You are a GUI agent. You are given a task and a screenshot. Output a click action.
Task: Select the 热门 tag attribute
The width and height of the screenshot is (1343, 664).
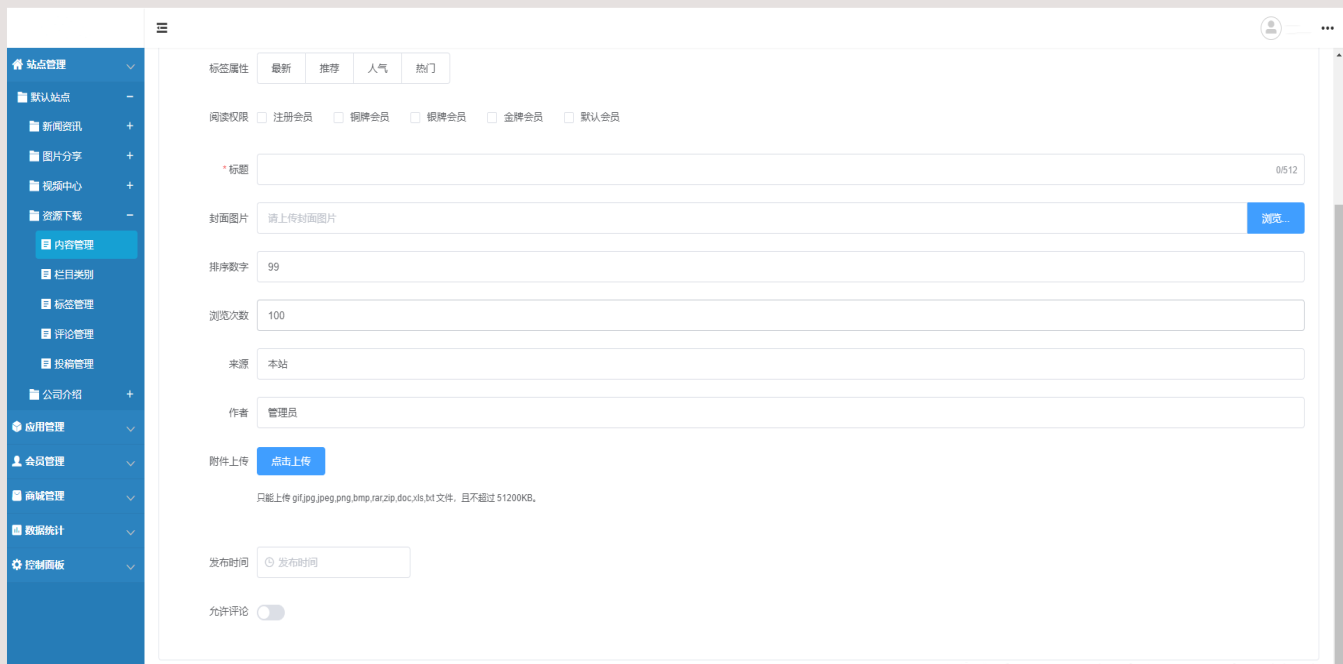[x=426, y=68]
